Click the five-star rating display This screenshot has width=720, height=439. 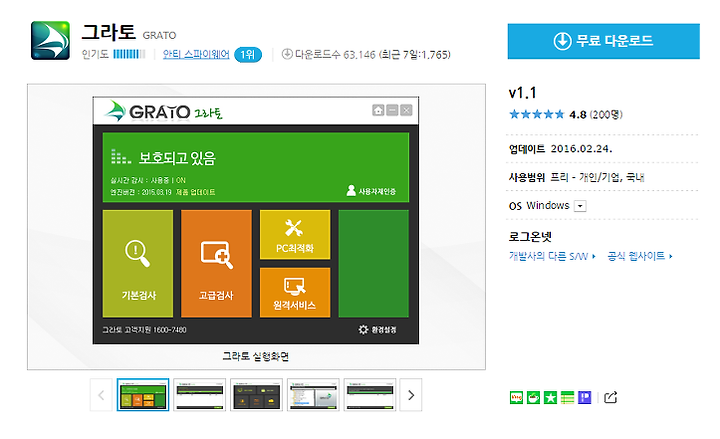(536, 114)
